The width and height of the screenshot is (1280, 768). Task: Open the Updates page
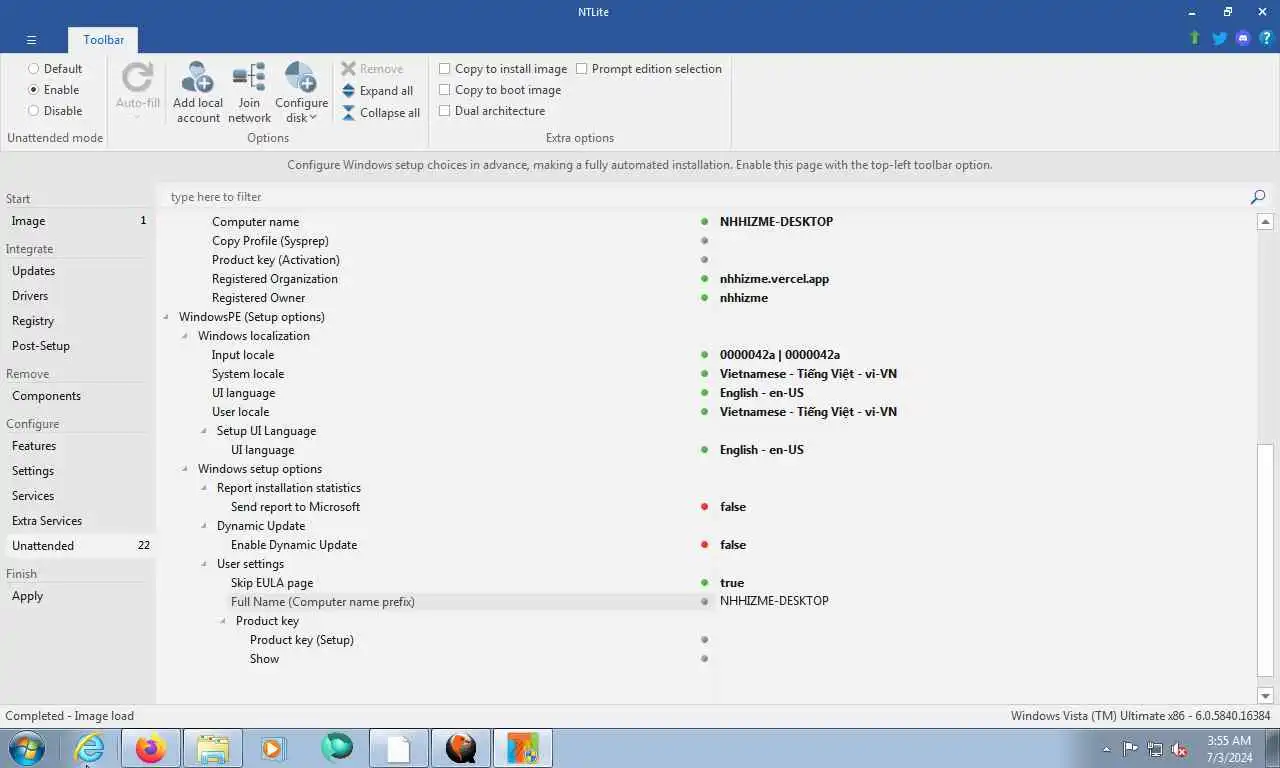[78, 271]
